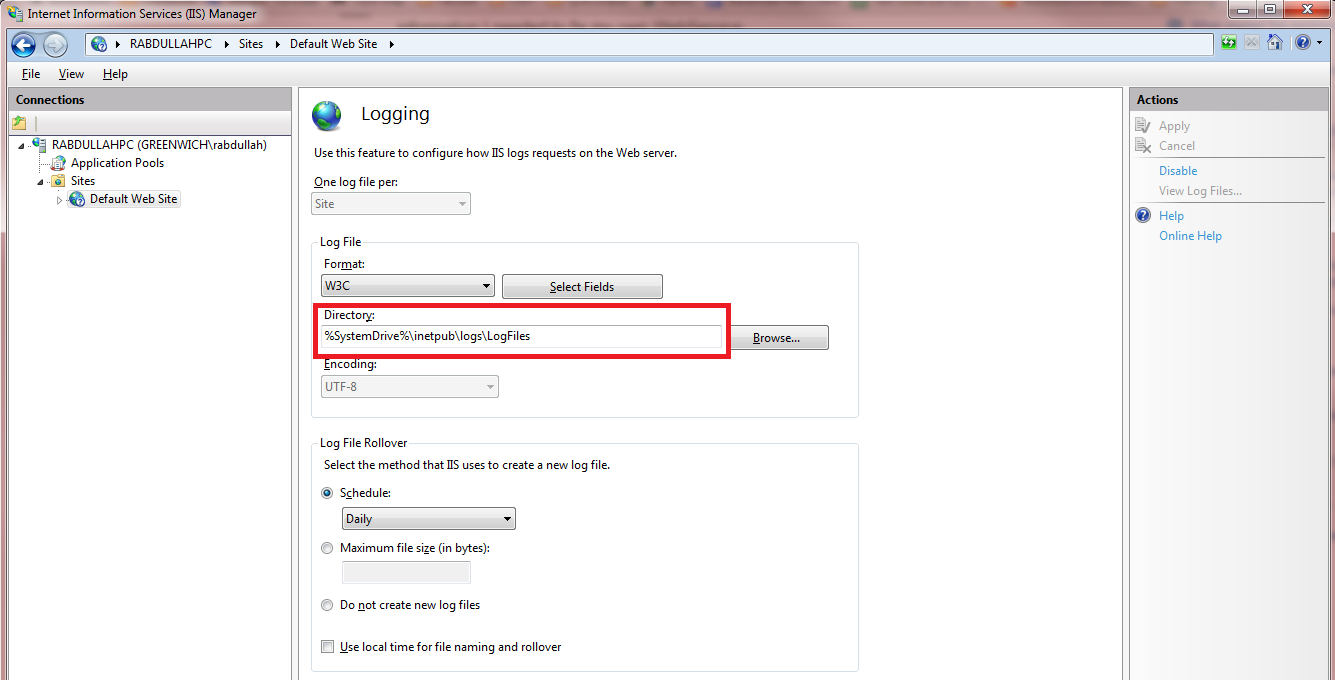The height and width of the screenshot is (680, 1335).
Task: Open the Online Help link
Action: click(x=1190, y=236)
